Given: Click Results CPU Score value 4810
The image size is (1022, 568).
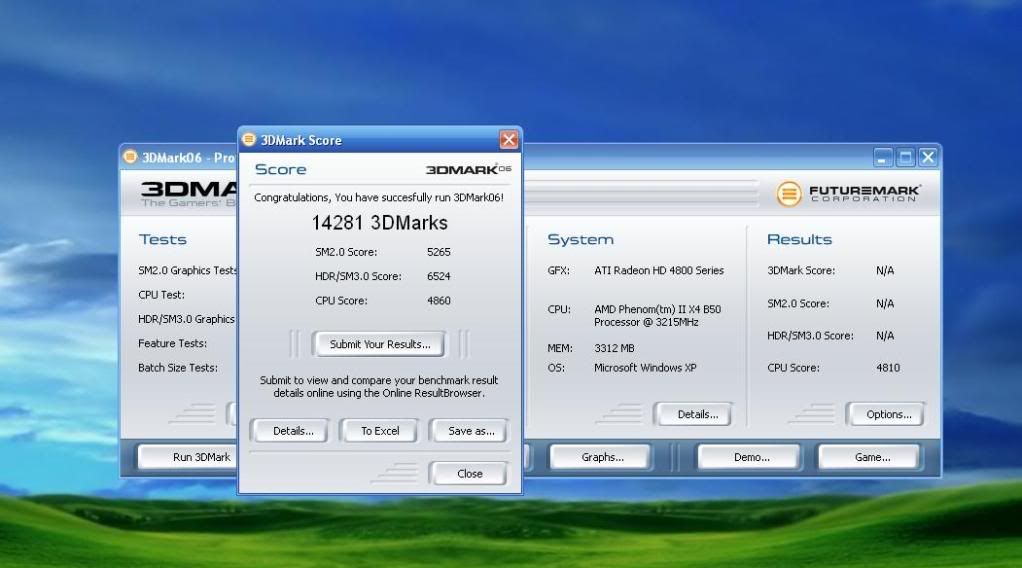Looking at the screenshot, I should [x=888, y=368].
